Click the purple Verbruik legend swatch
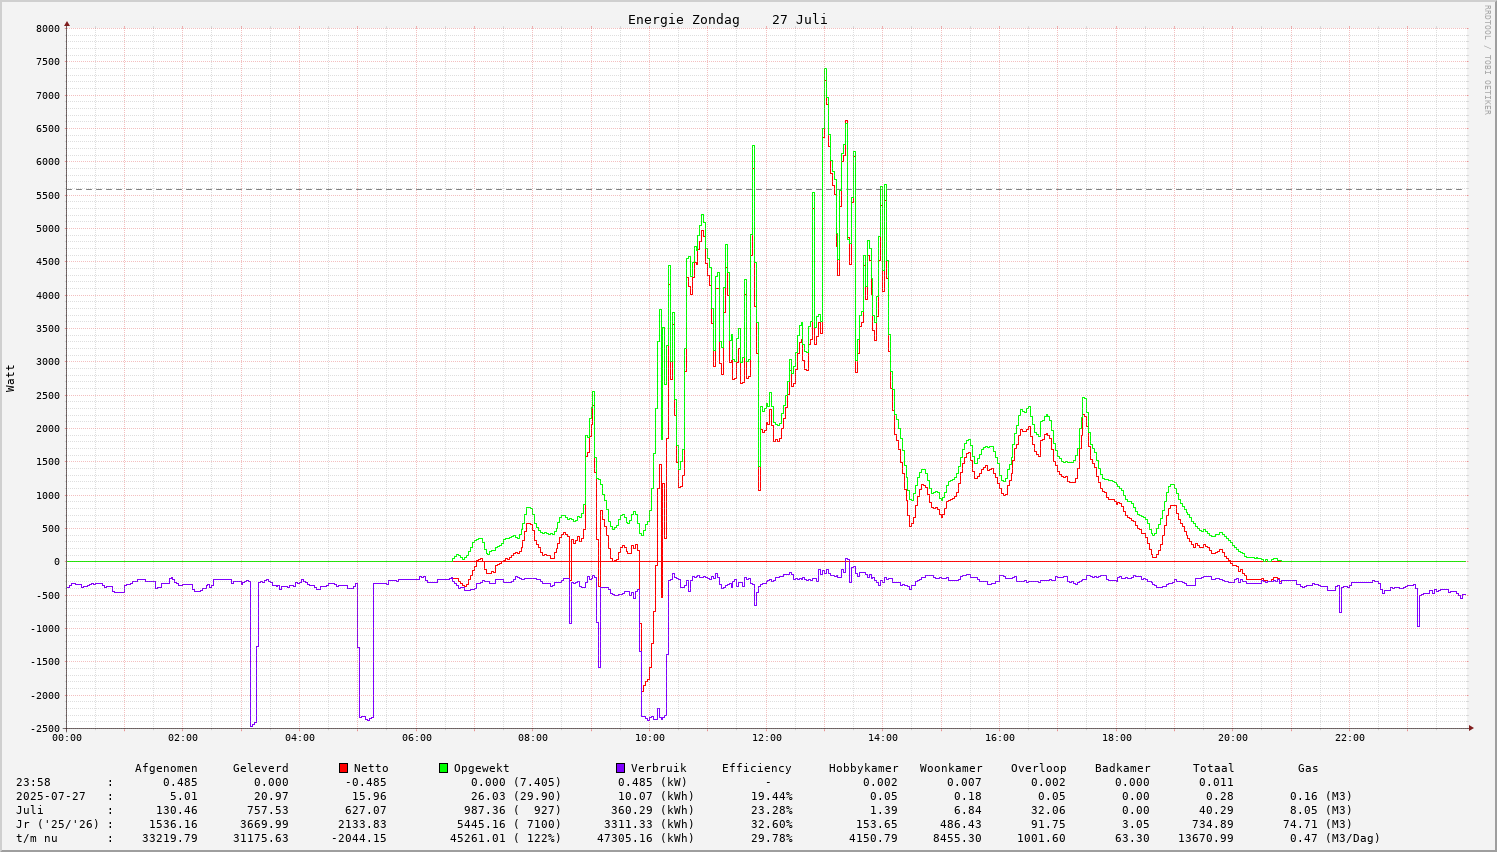Screen dimensions: 1497x852 [x=620, y=768]
